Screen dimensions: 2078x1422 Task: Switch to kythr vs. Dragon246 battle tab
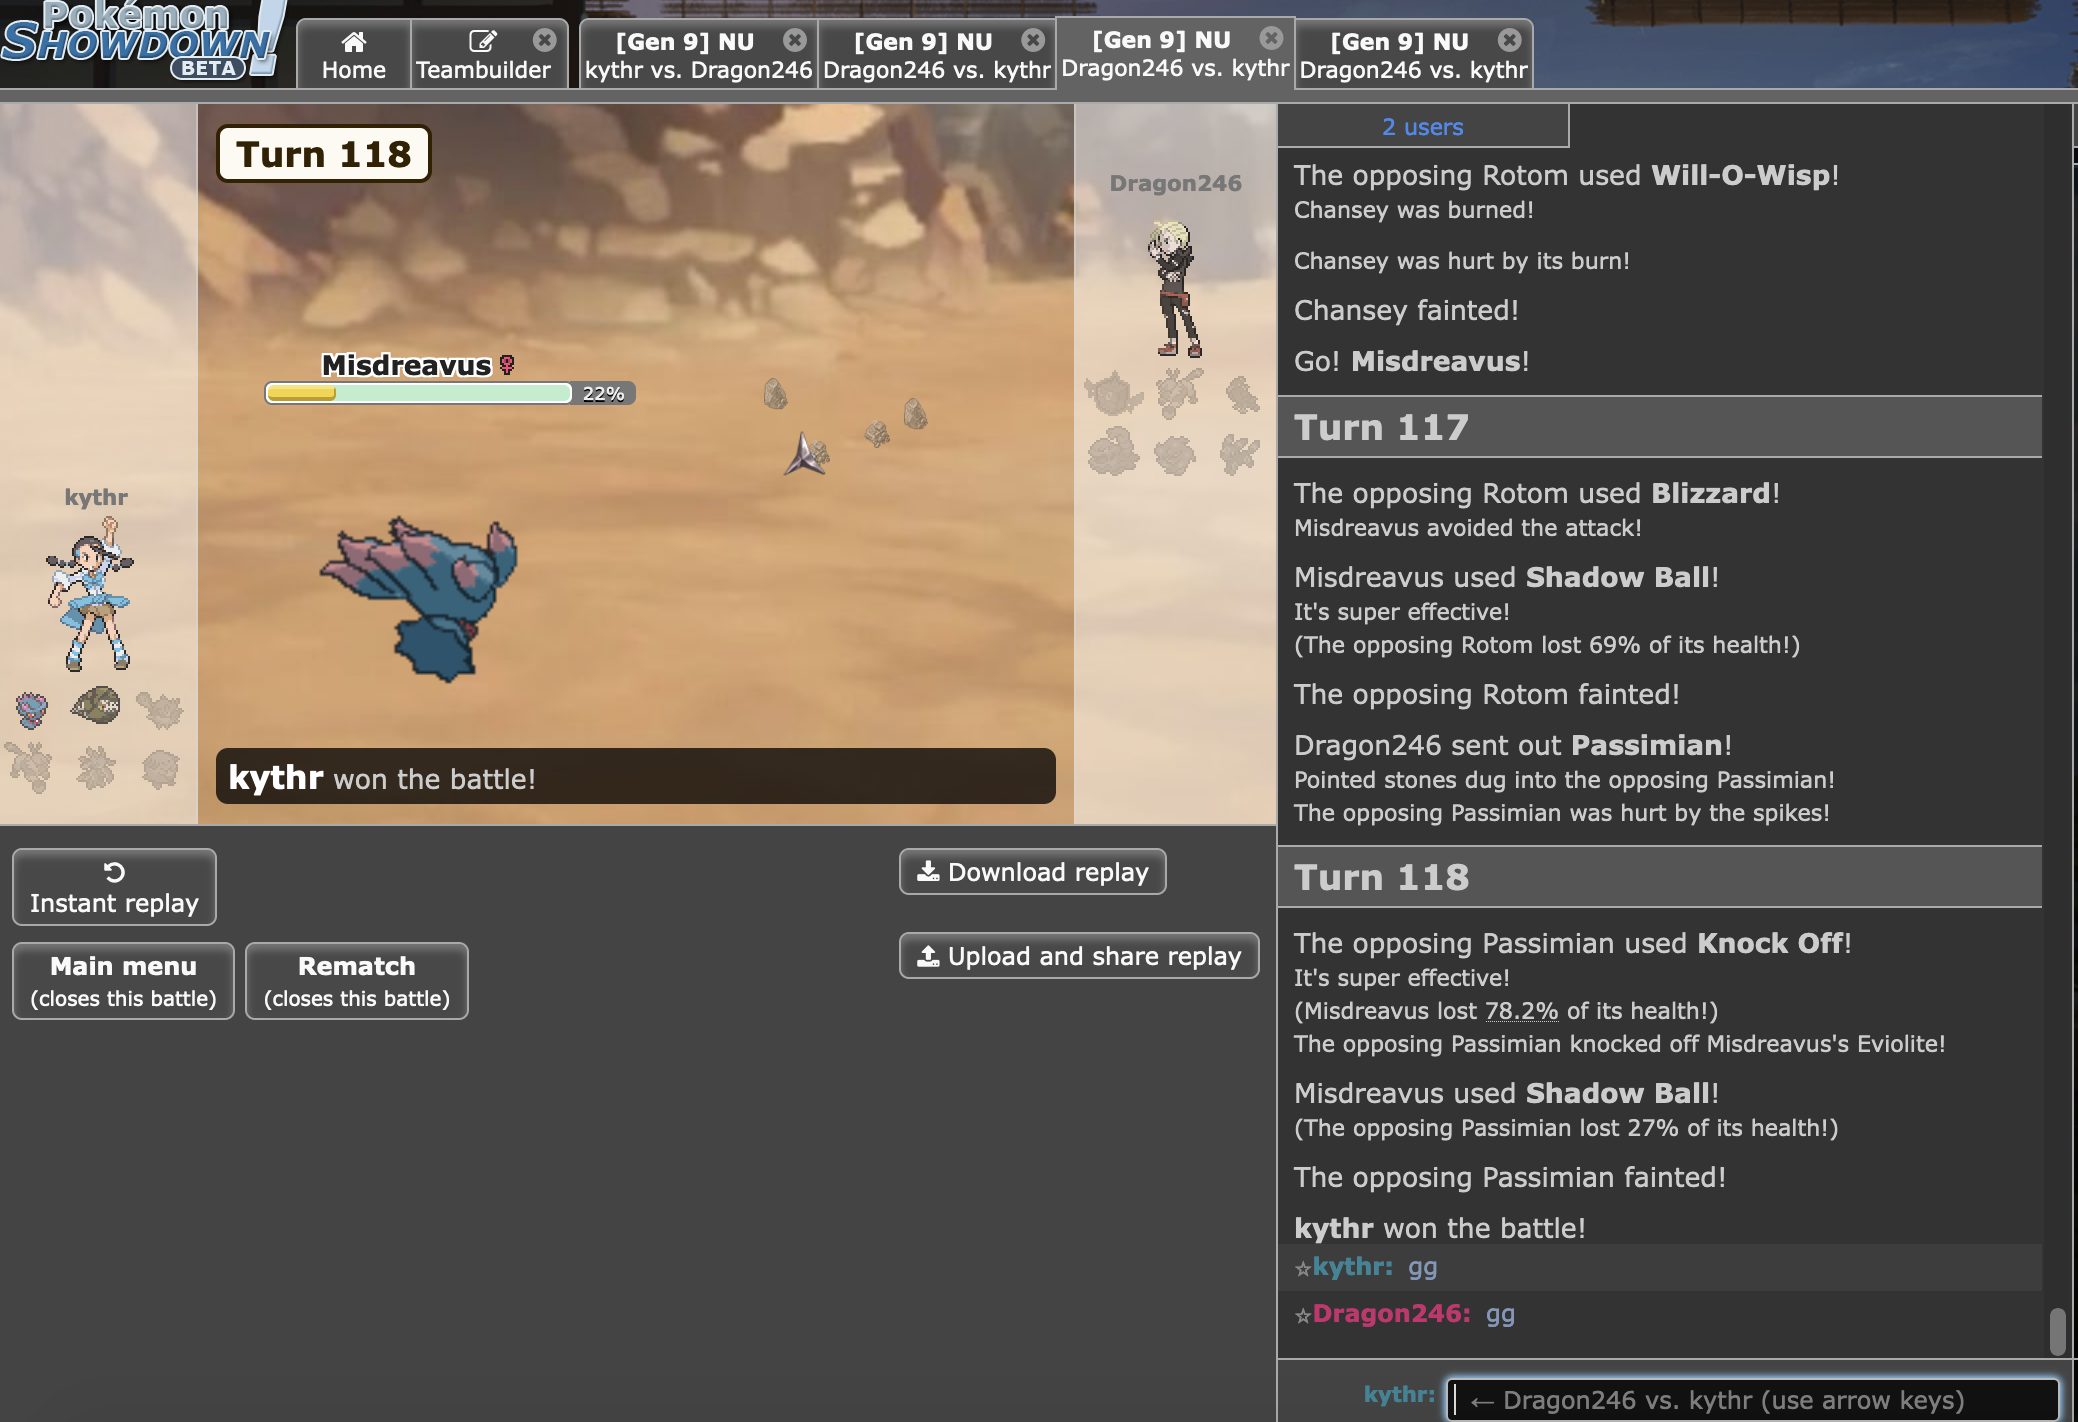coord(698,55)
